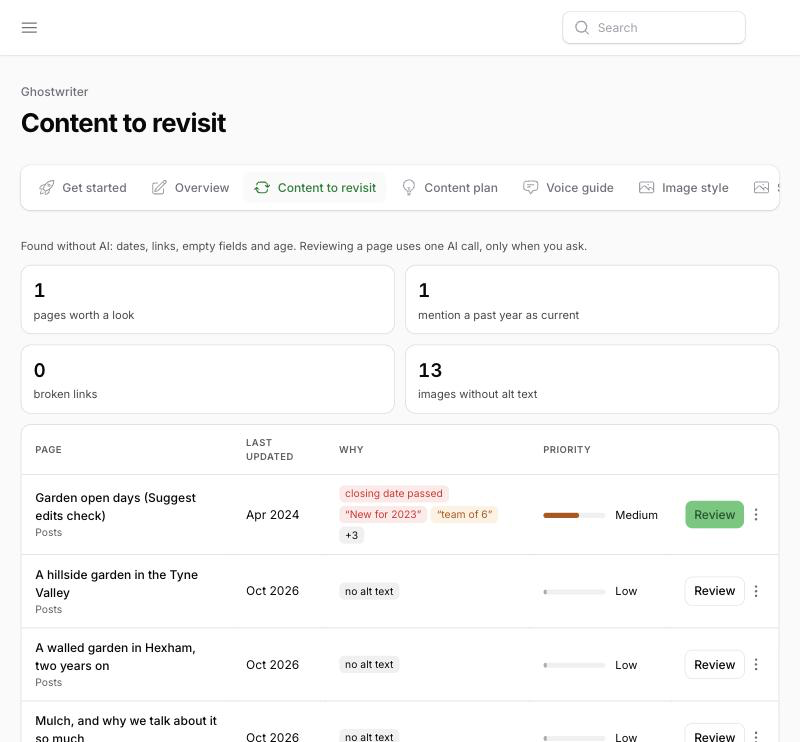
Task: Review the hillside garden in Tyne Valley post
Action: tap(714, 591)
